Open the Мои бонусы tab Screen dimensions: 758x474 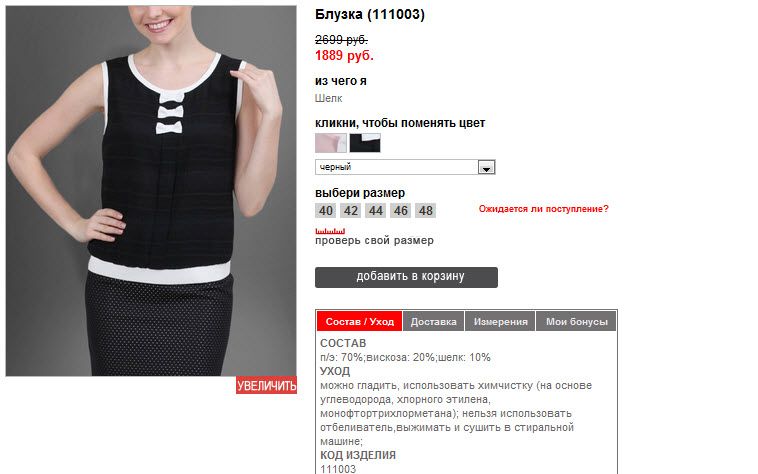577,321
